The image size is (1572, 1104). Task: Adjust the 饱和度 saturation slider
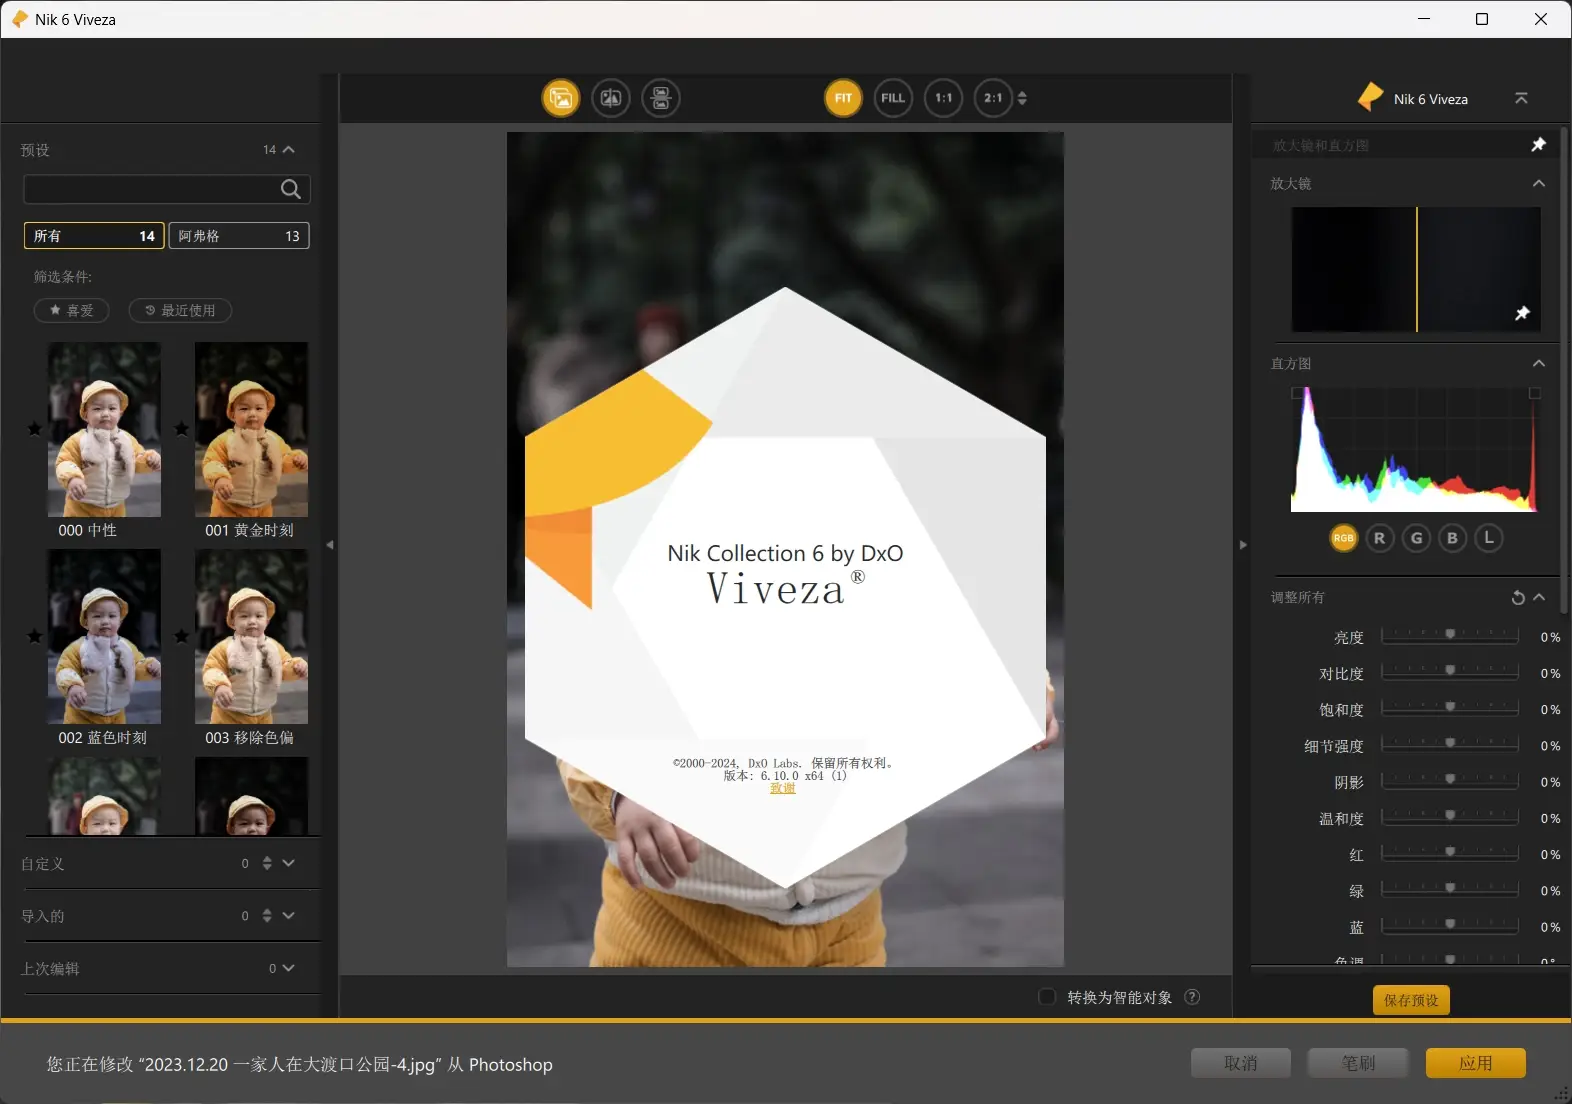point(1450,709)
